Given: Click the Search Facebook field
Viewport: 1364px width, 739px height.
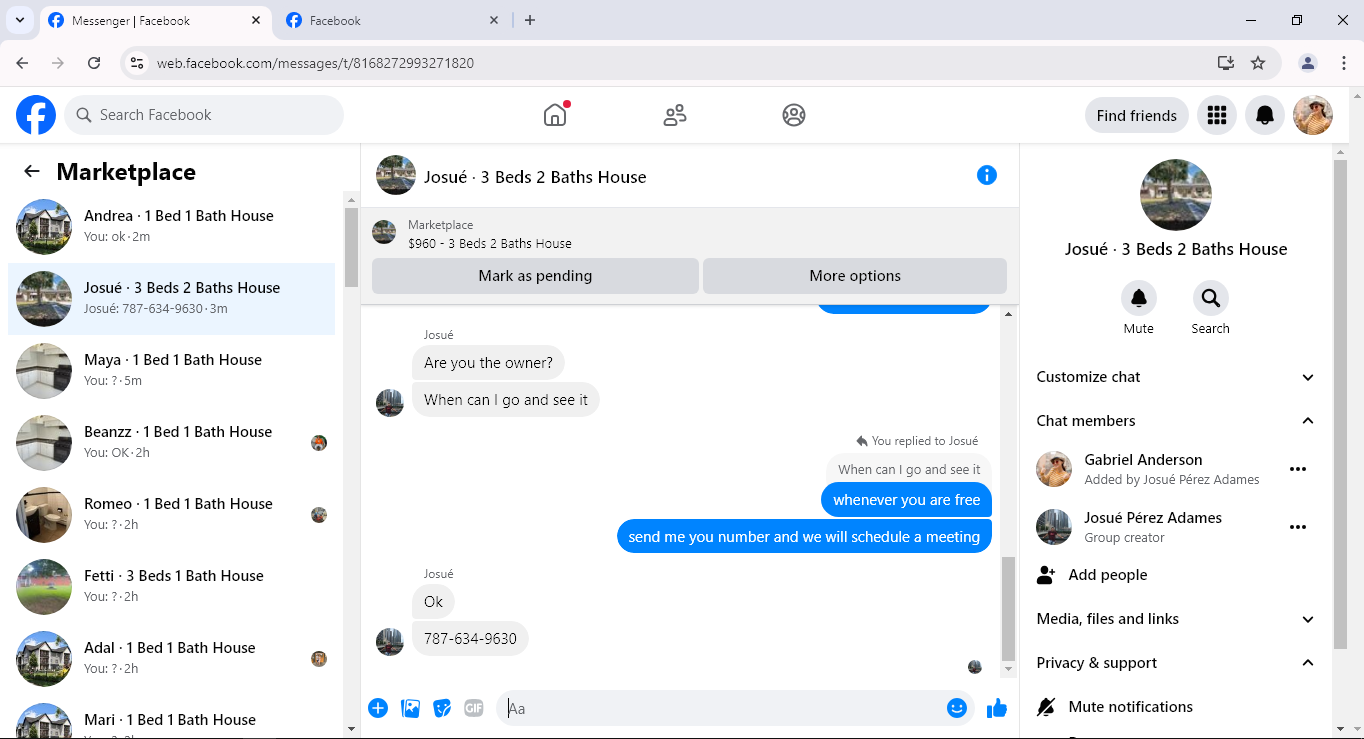Looking at the screenshot, I should 204,115.
